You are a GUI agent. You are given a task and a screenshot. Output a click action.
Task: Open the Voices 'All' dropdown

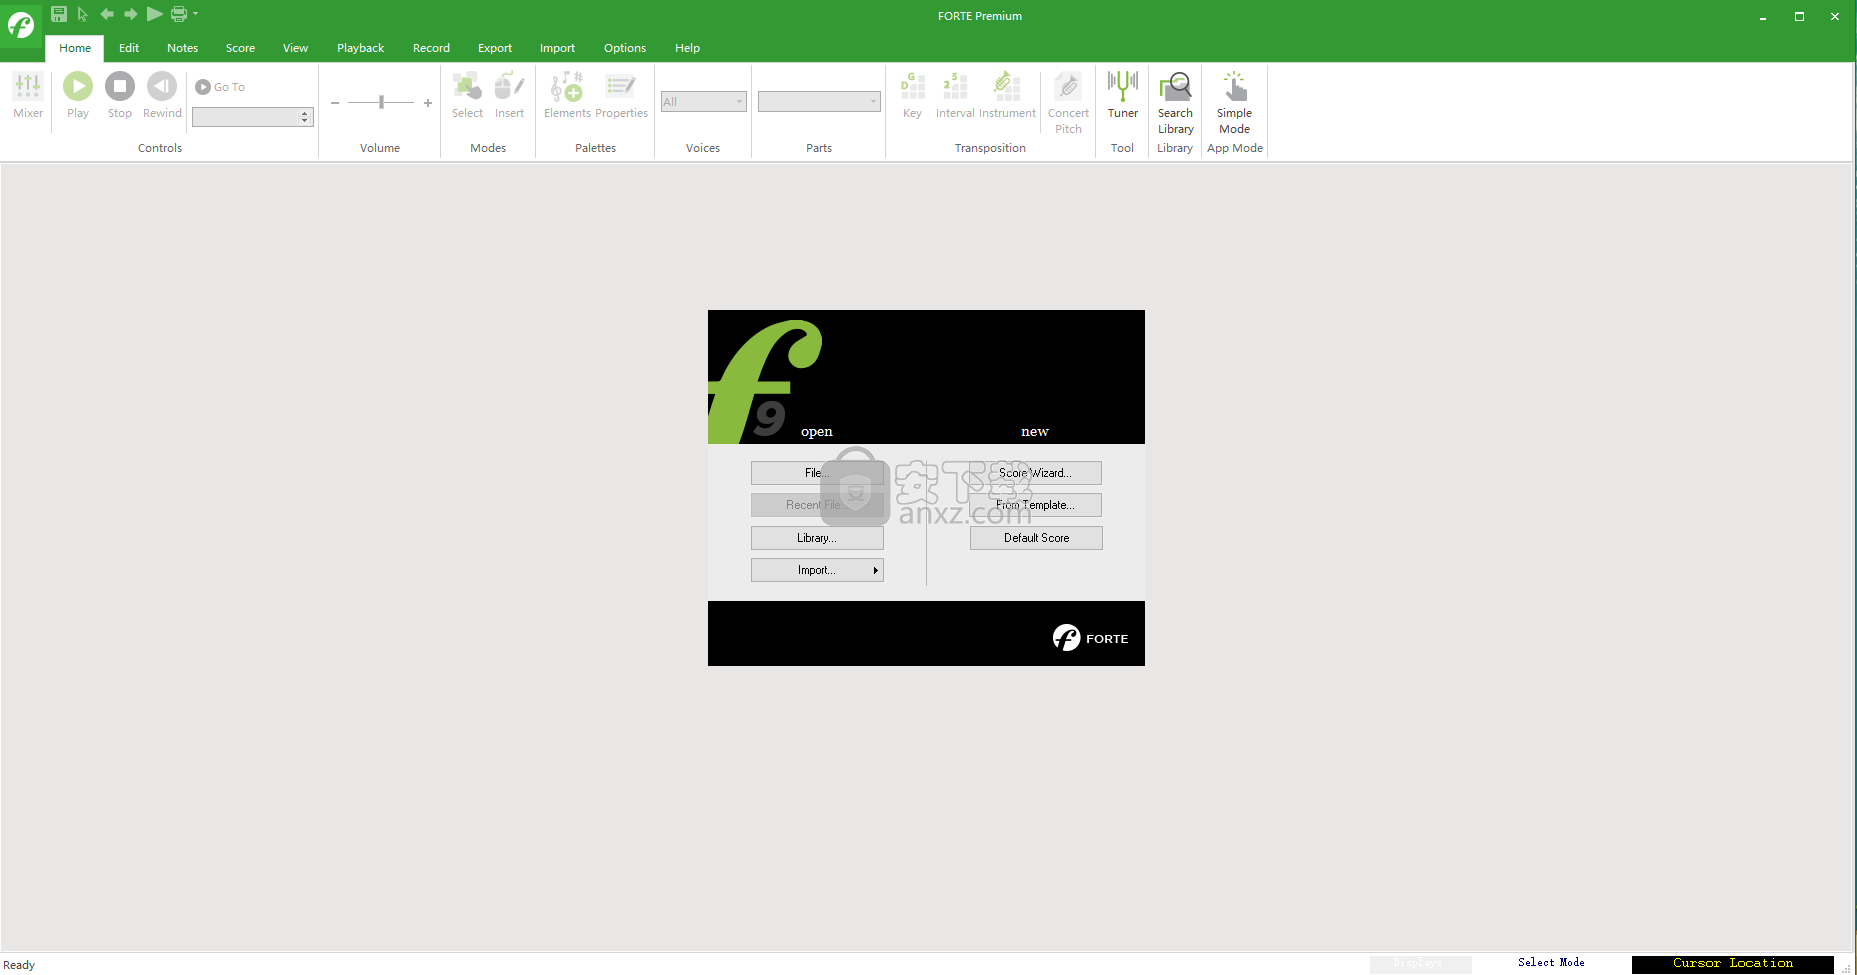click(703, 102)
